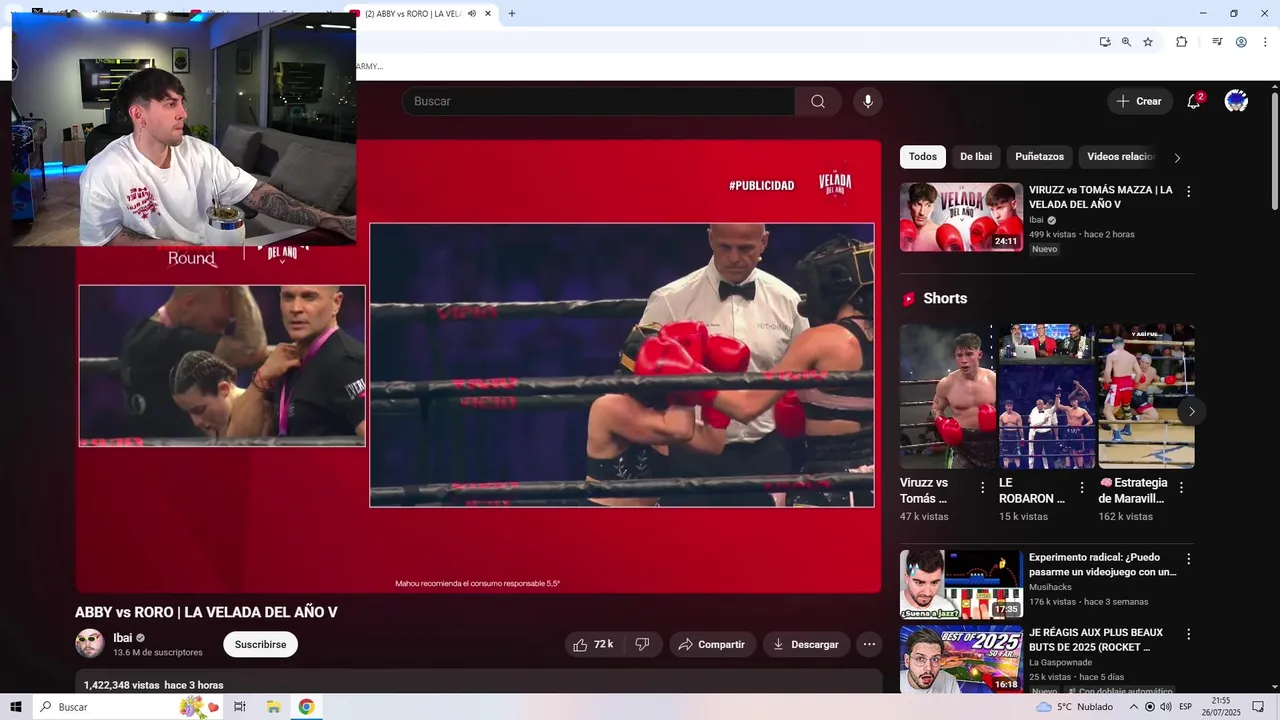Open the YouTube account avatar menu

point(1236,101)
